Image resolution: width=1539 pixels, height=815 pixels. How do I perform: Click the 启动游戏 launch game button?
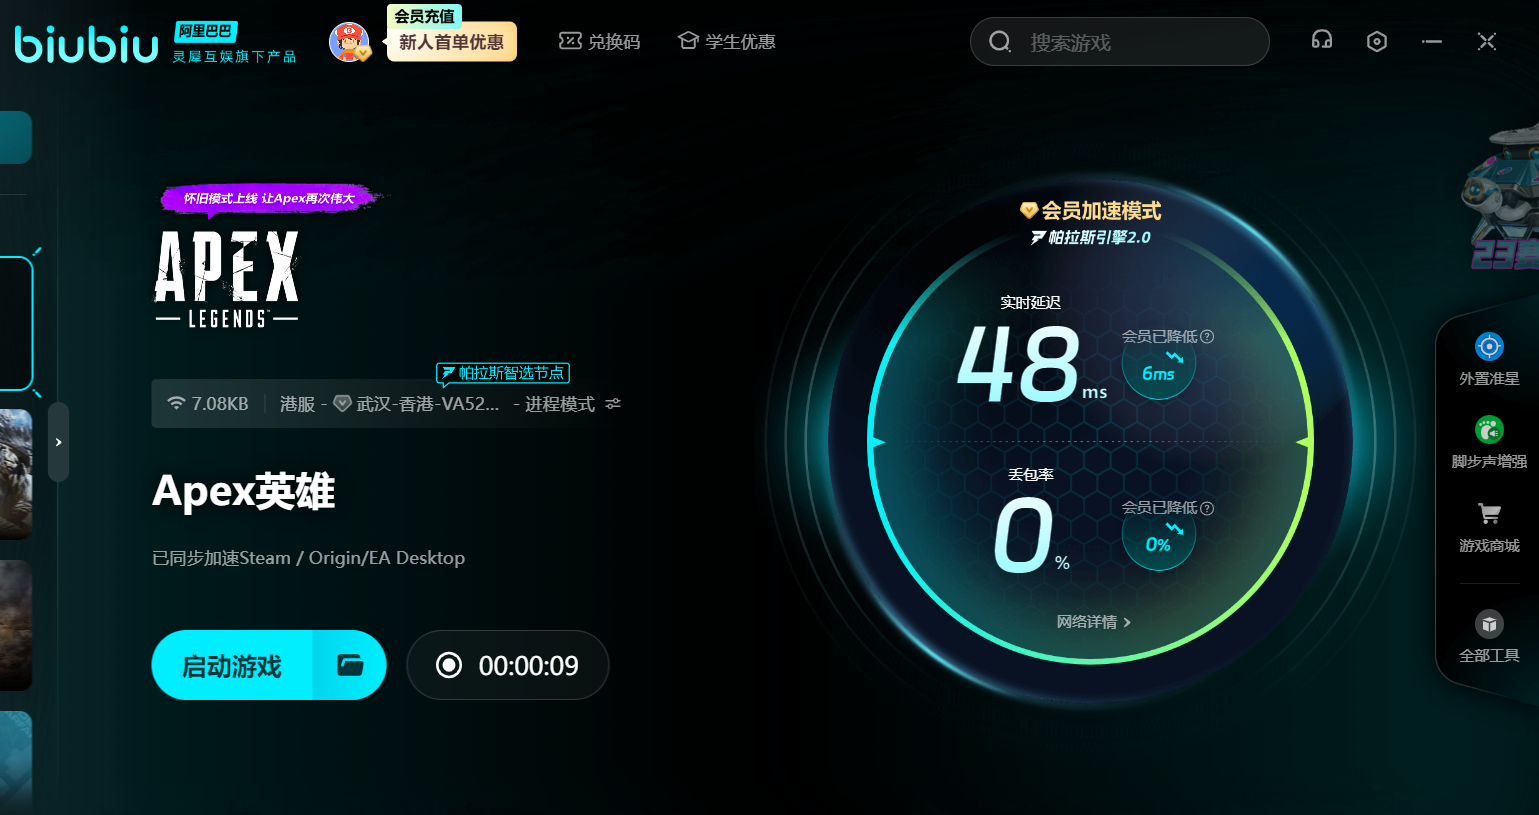click(x=232, y=665)
